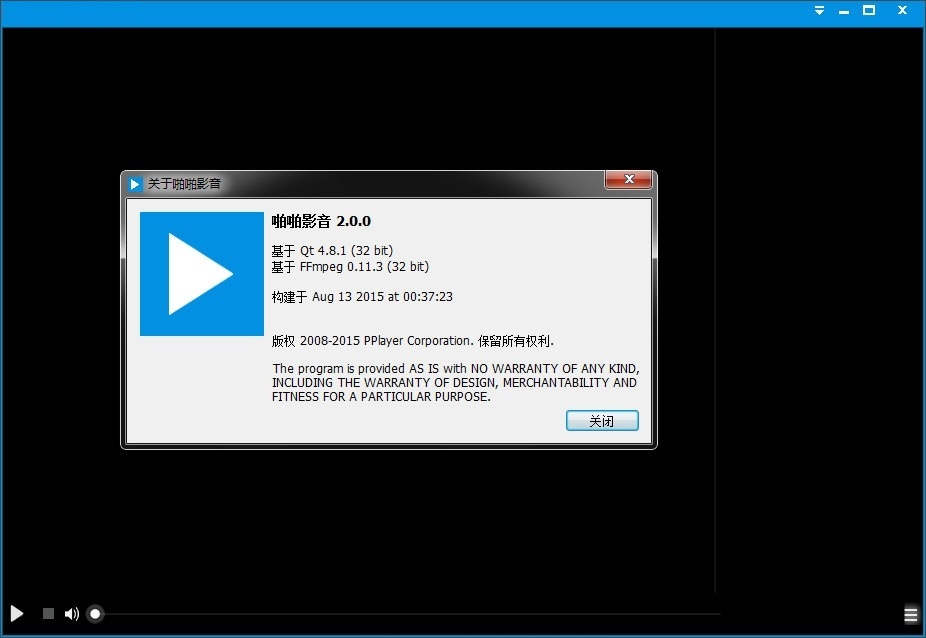Click the small player icon in dialog title bar
The image size is (926, 638).
point(135,184)
